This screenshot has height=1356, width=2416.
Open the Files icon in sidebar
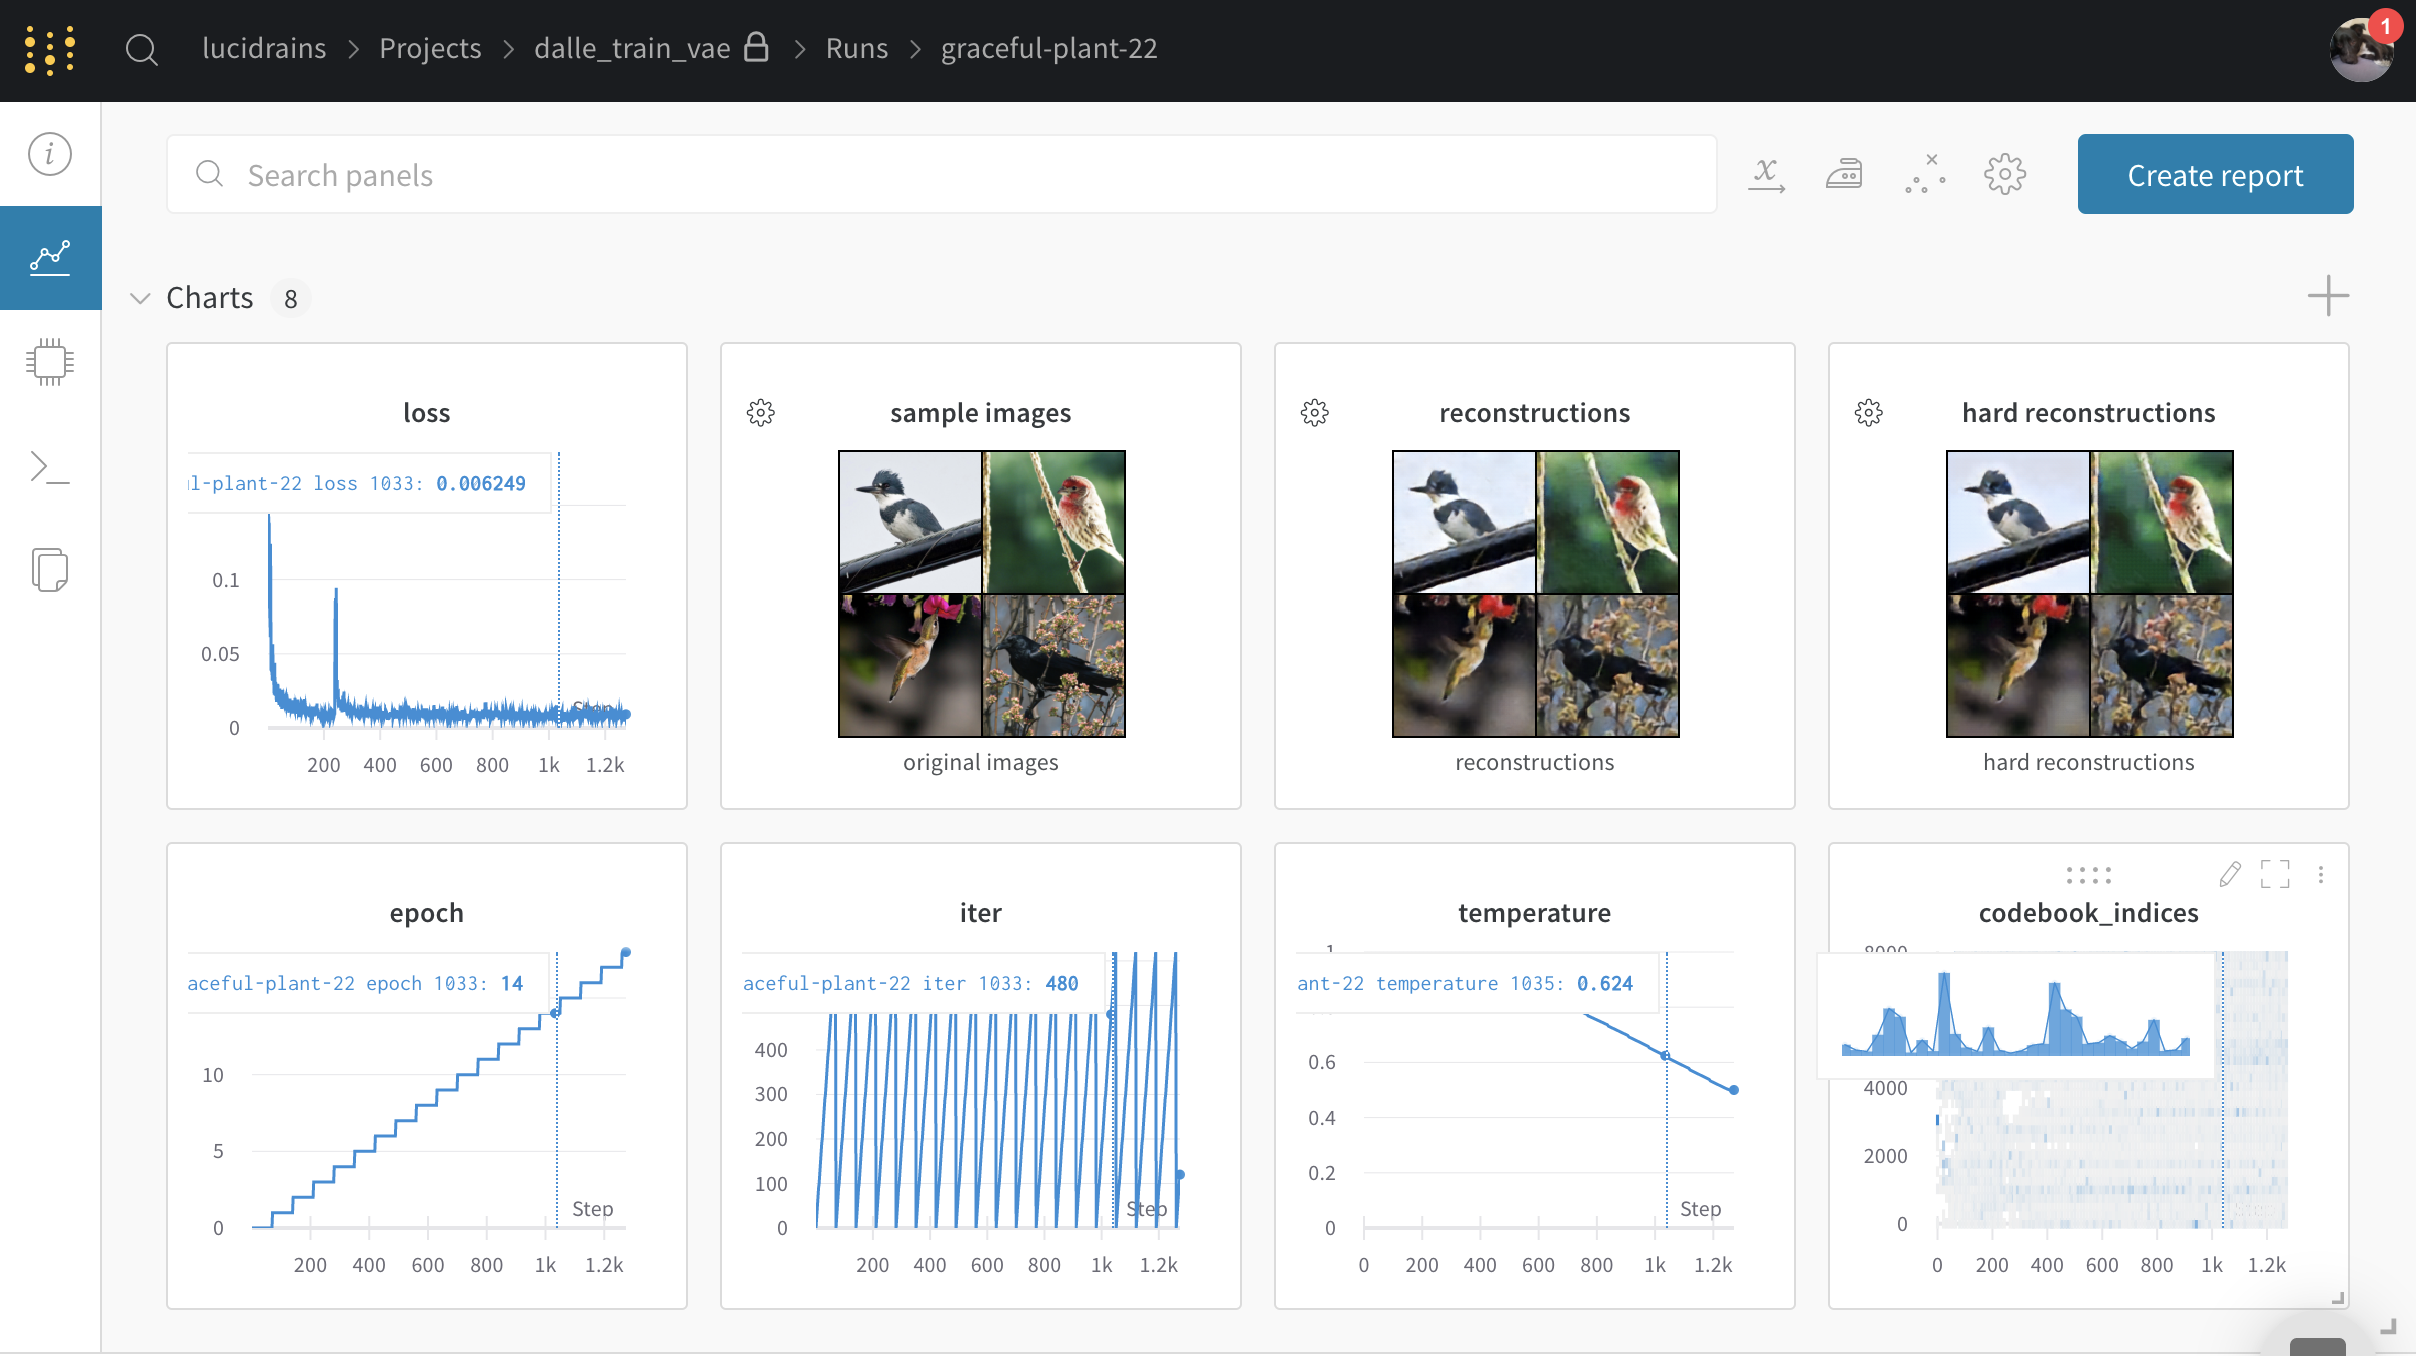click(x=49, y=570)
